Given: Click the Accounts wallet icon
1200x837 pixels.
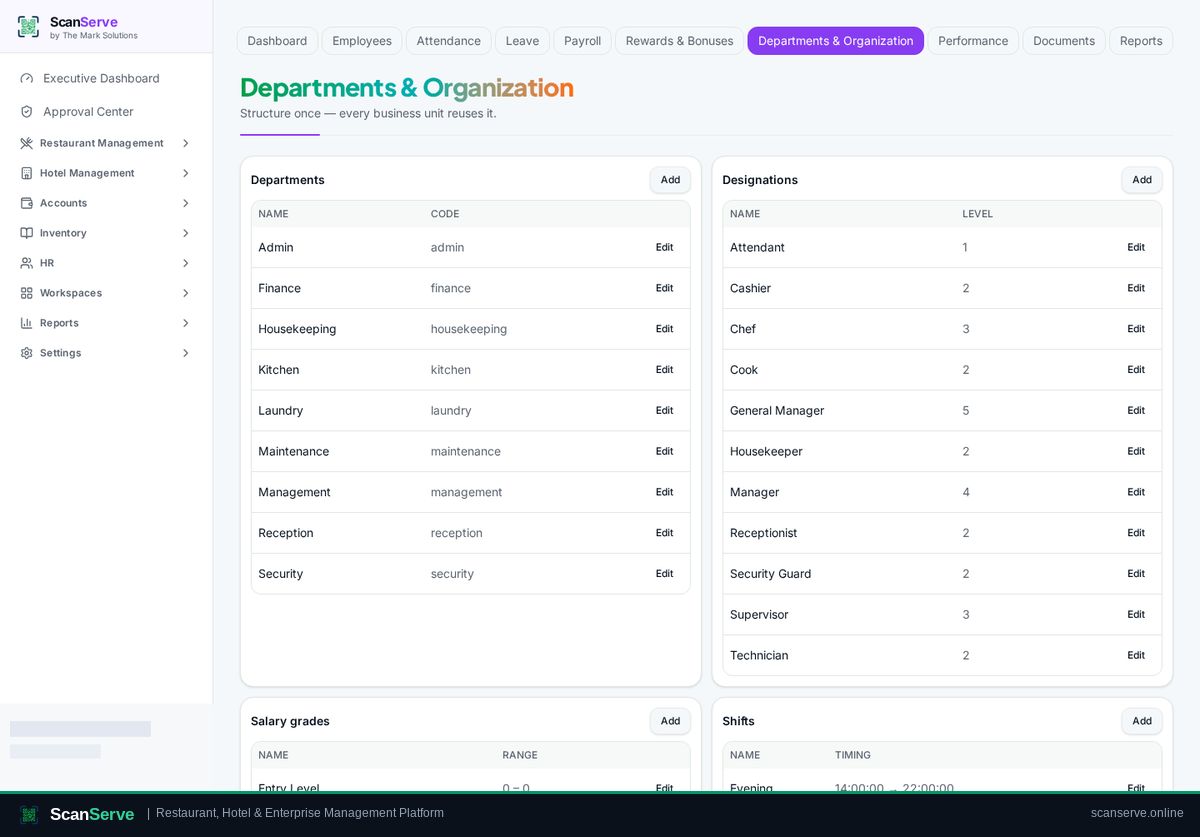Looking at the screenshot, I should click(27, 203).
